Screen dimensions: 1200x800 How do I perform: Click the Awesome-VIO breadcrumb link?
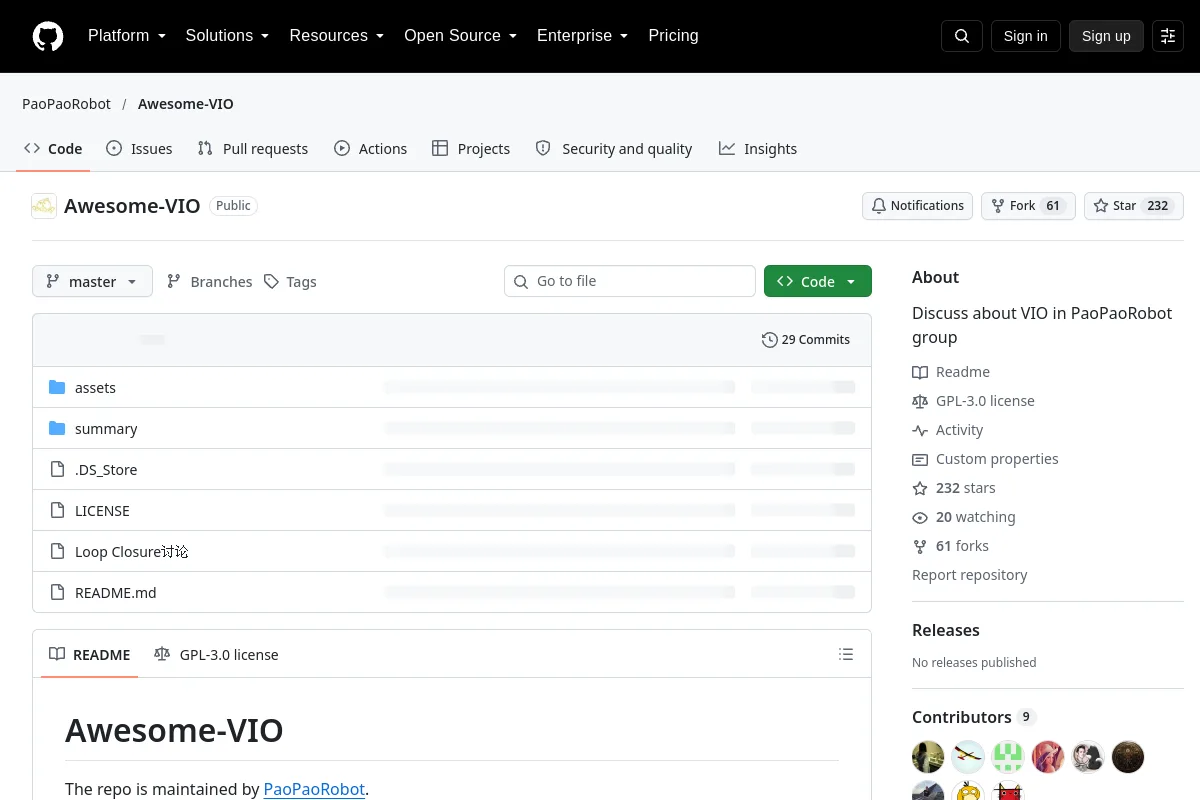[186, 104]
